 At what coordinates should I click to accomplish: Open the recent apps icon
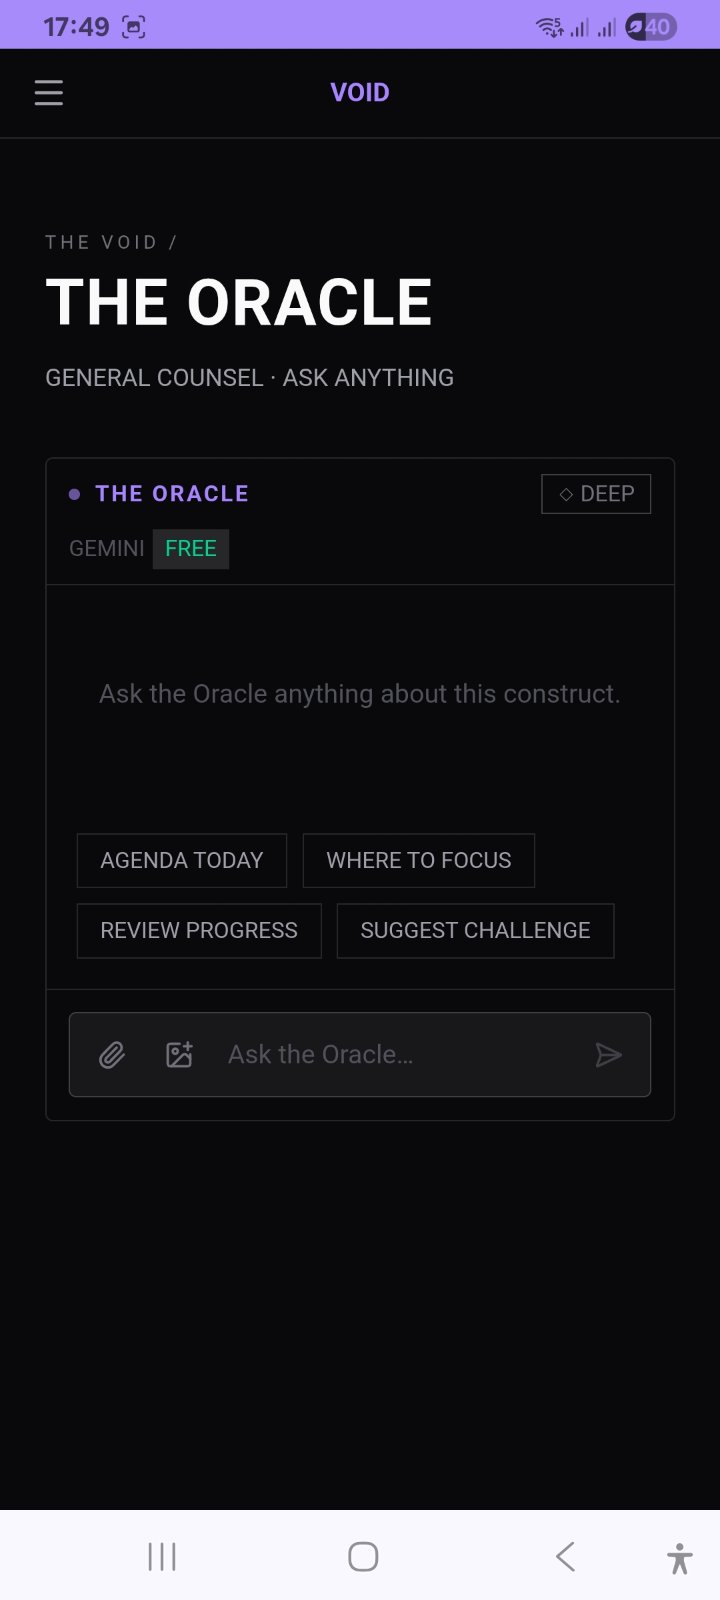(162, 1556)
